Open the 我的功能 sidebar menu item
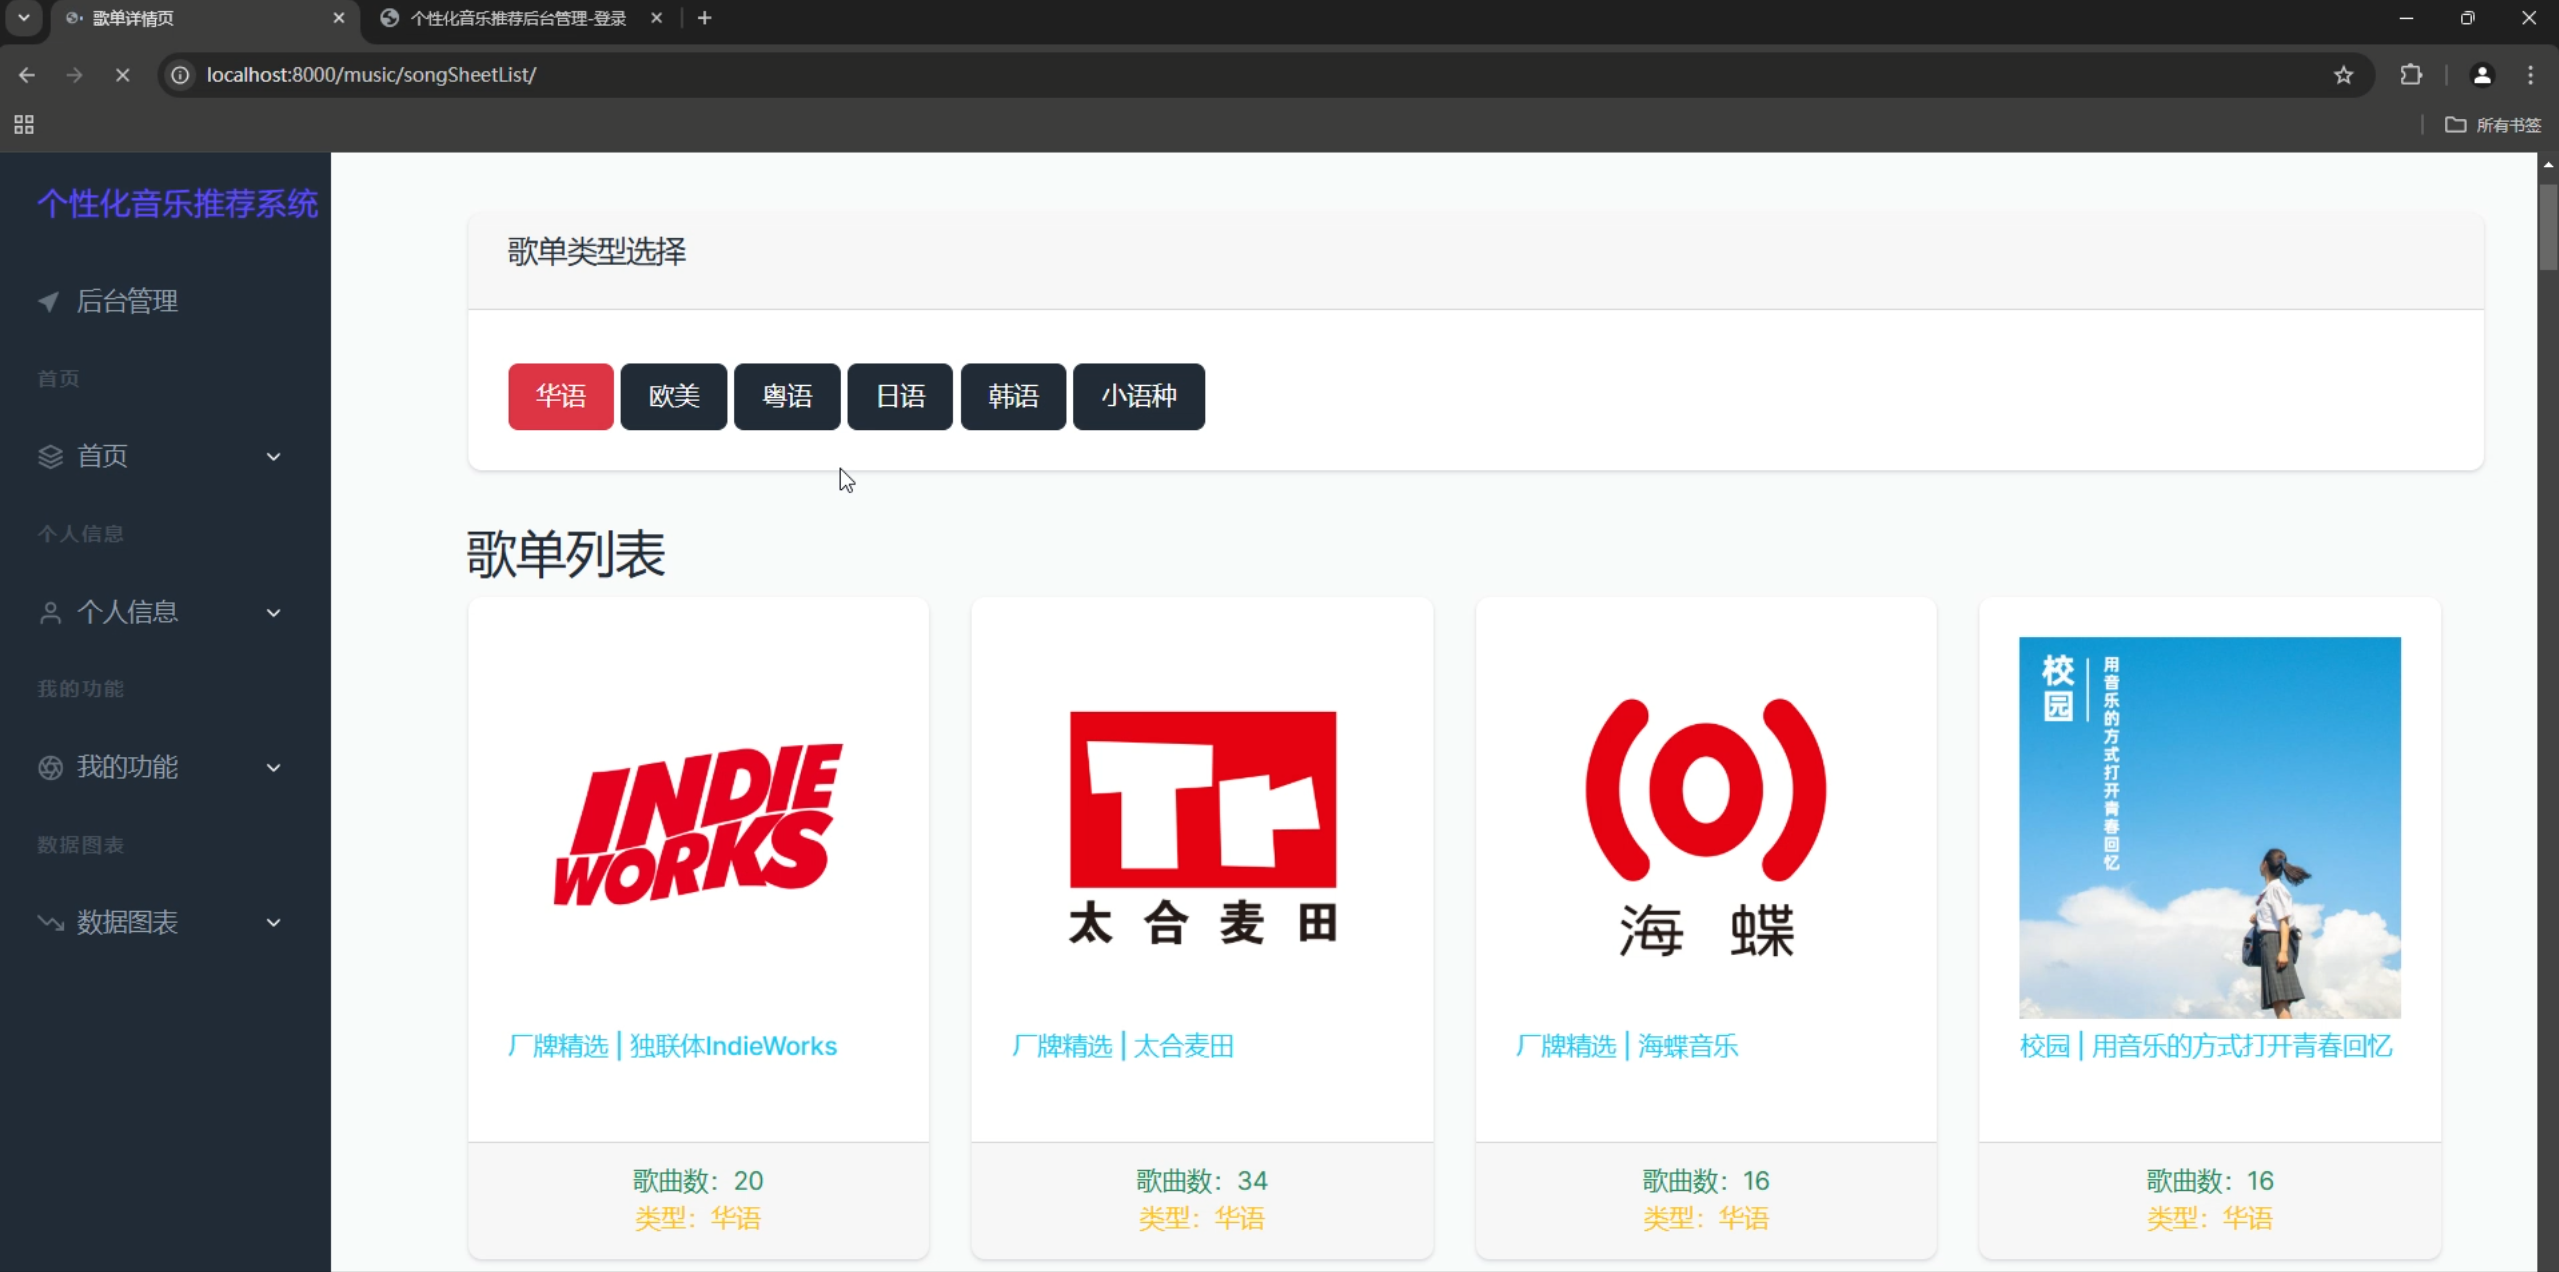Image resolution: width=2559 pixels, height=1272 pixels. click(x=160, y=767)
